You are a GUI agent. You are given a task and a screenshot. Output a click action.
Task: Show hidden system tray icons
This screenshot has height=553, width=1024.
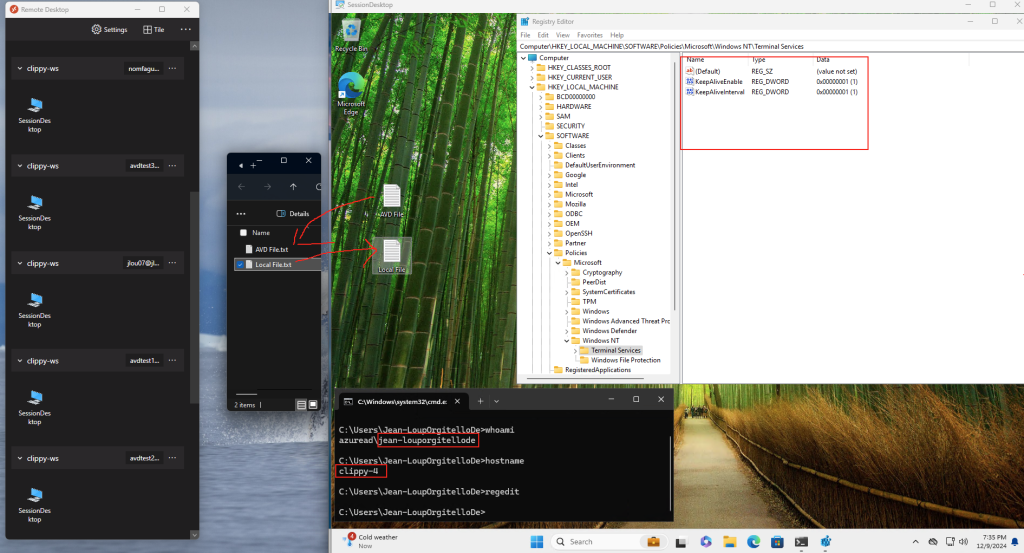(x=916, y=541)
